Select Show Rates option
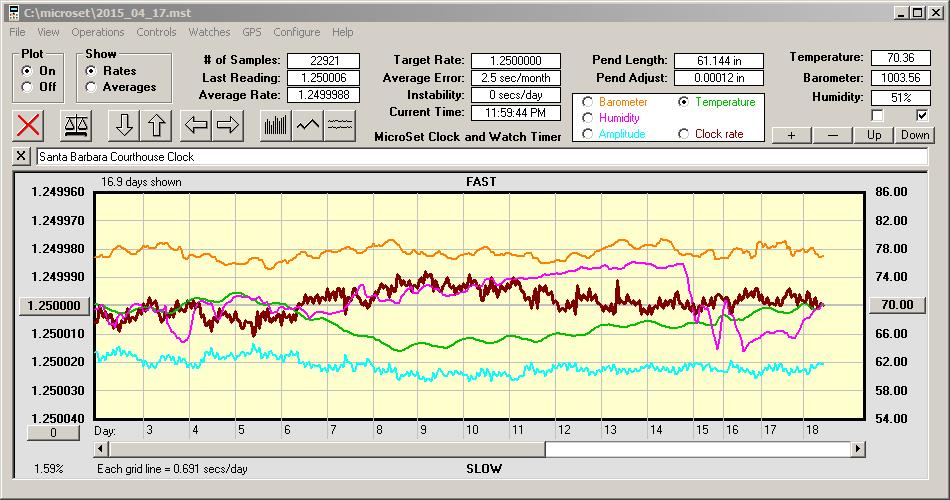 [x=91, y=71]
